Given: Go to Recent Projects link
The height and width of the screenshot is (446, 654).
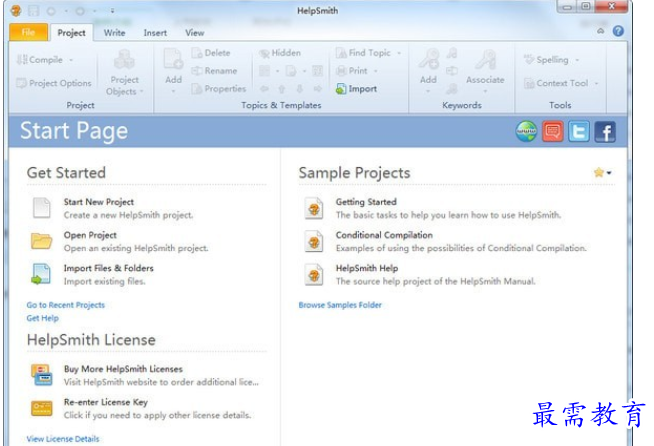Looking at the screenshot, I should click(x=65, y=305).
